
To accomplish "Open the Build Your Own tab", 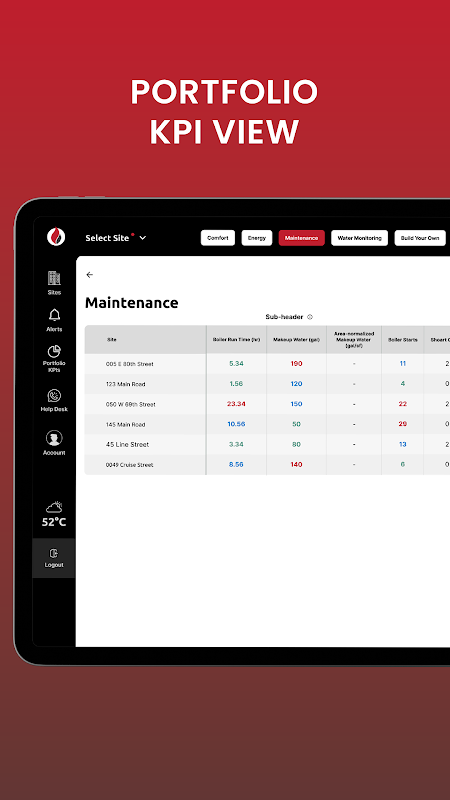I will (419, 238).
